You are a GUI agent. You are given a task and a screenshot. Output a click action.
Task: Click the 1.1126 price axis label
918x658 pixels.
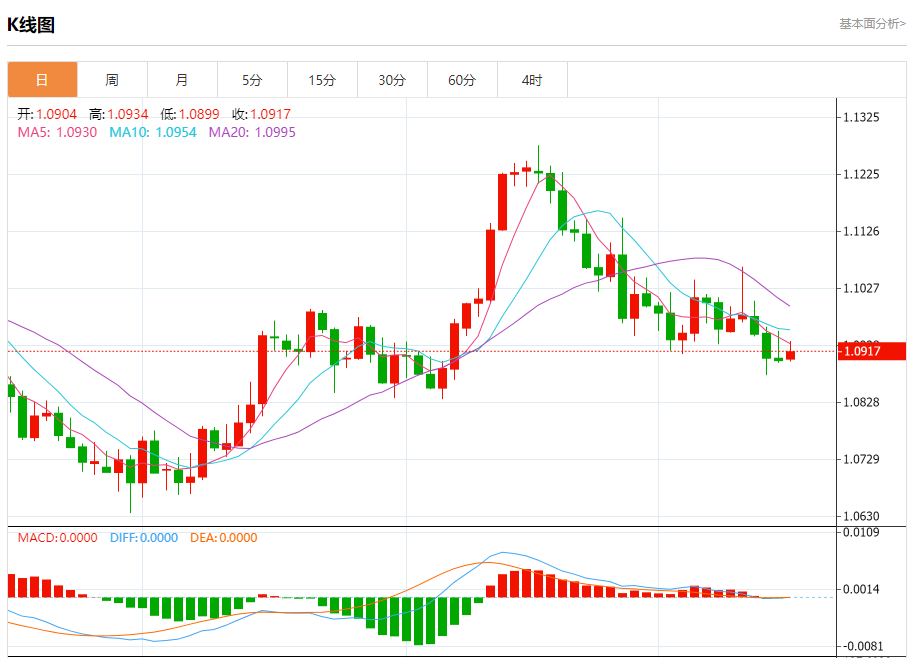[861, 231]
